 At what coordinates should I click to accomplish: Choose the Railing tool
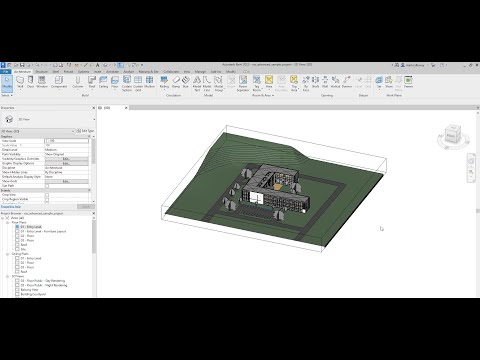point(164,82)
